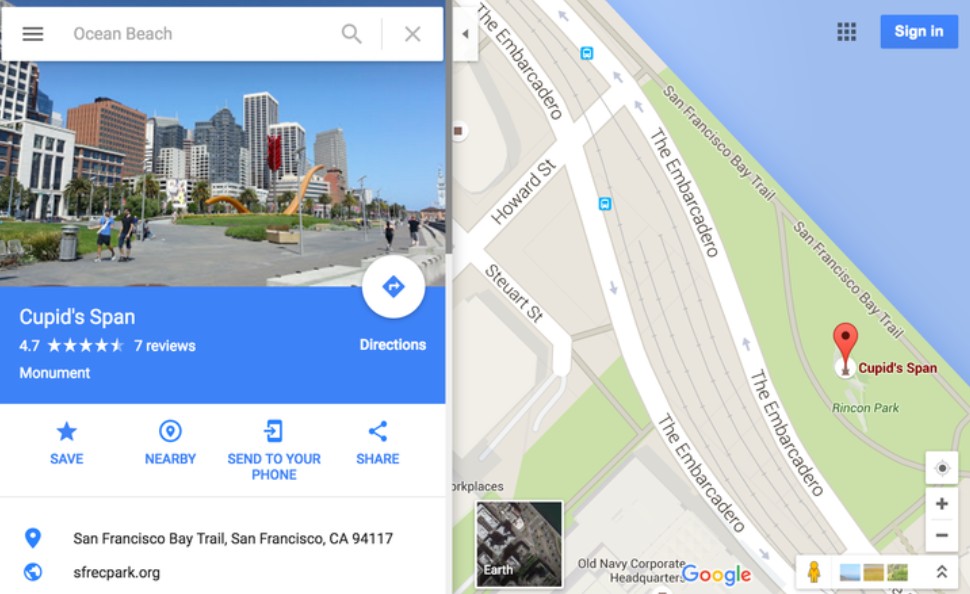Show your location on the map
This screenshot has width=970, height=594.
tap(942, 468)
